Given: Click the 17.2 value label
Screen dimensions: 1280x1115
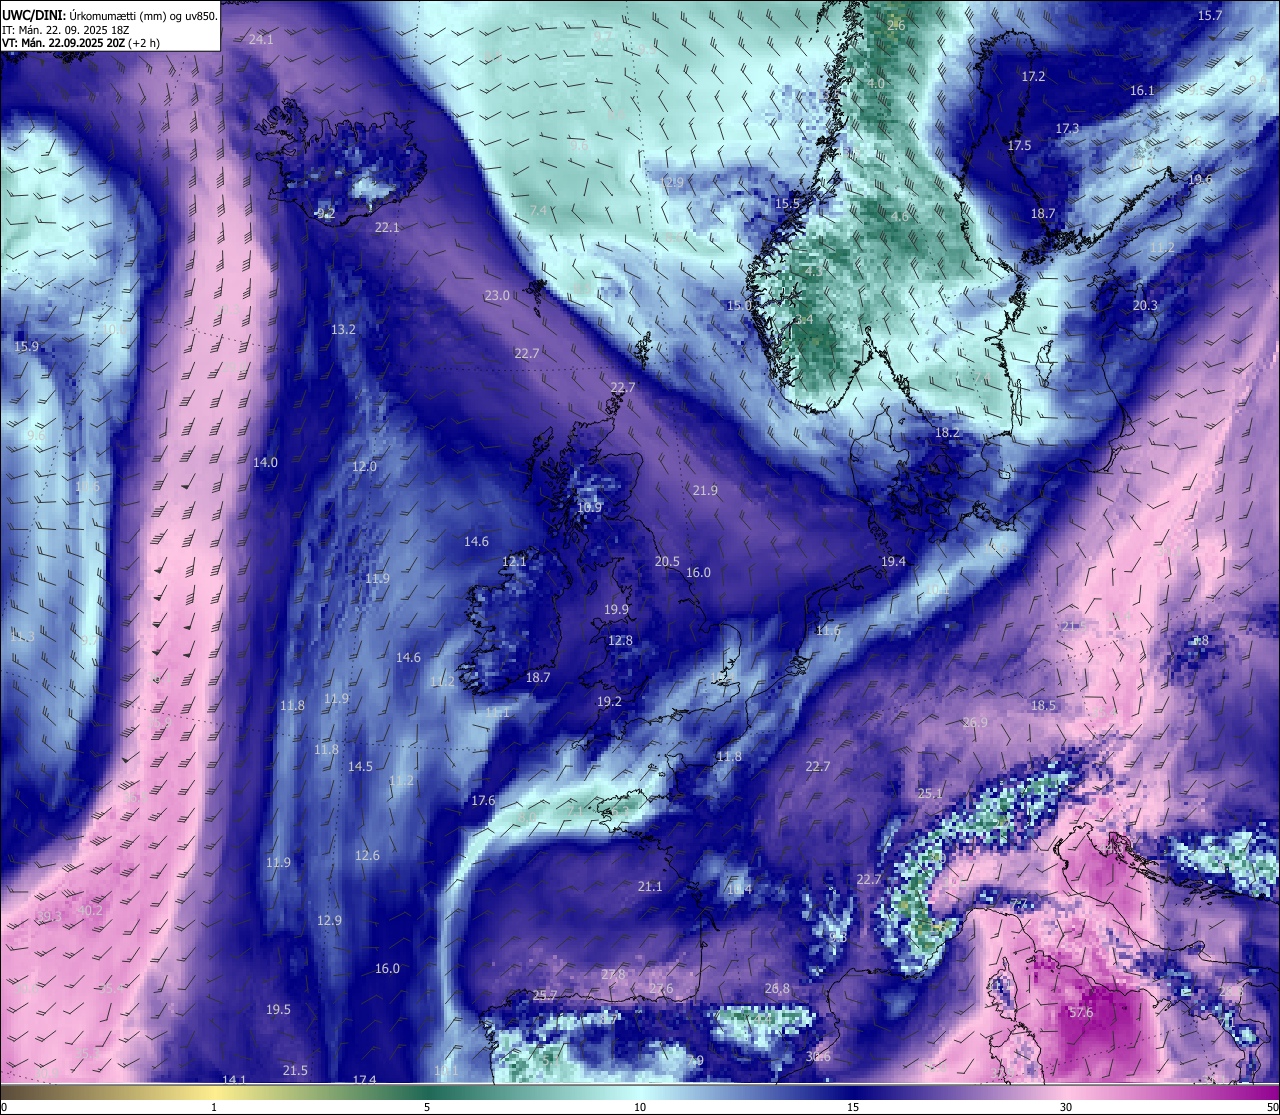Looking at the screenshot, I should click(1033, 77).
